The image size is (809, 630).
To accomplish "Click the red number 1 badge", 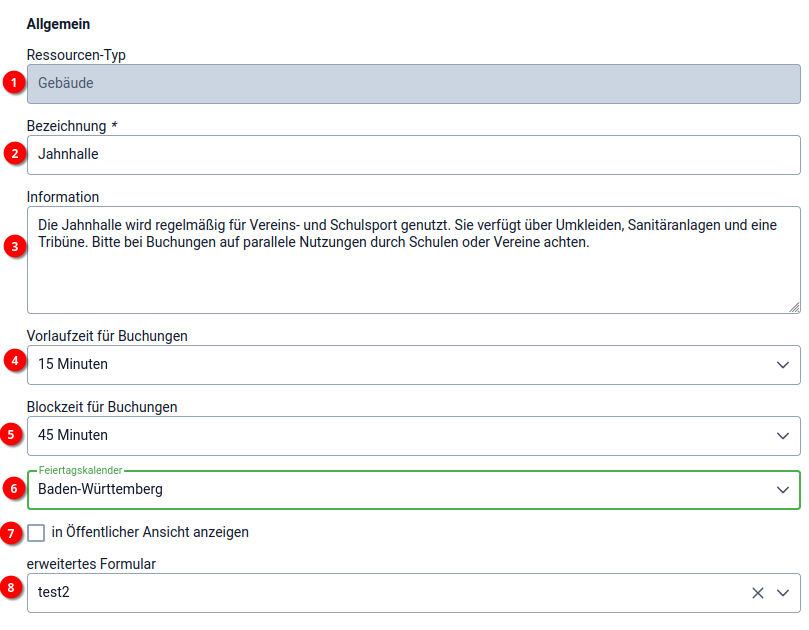I will point(13,84).
